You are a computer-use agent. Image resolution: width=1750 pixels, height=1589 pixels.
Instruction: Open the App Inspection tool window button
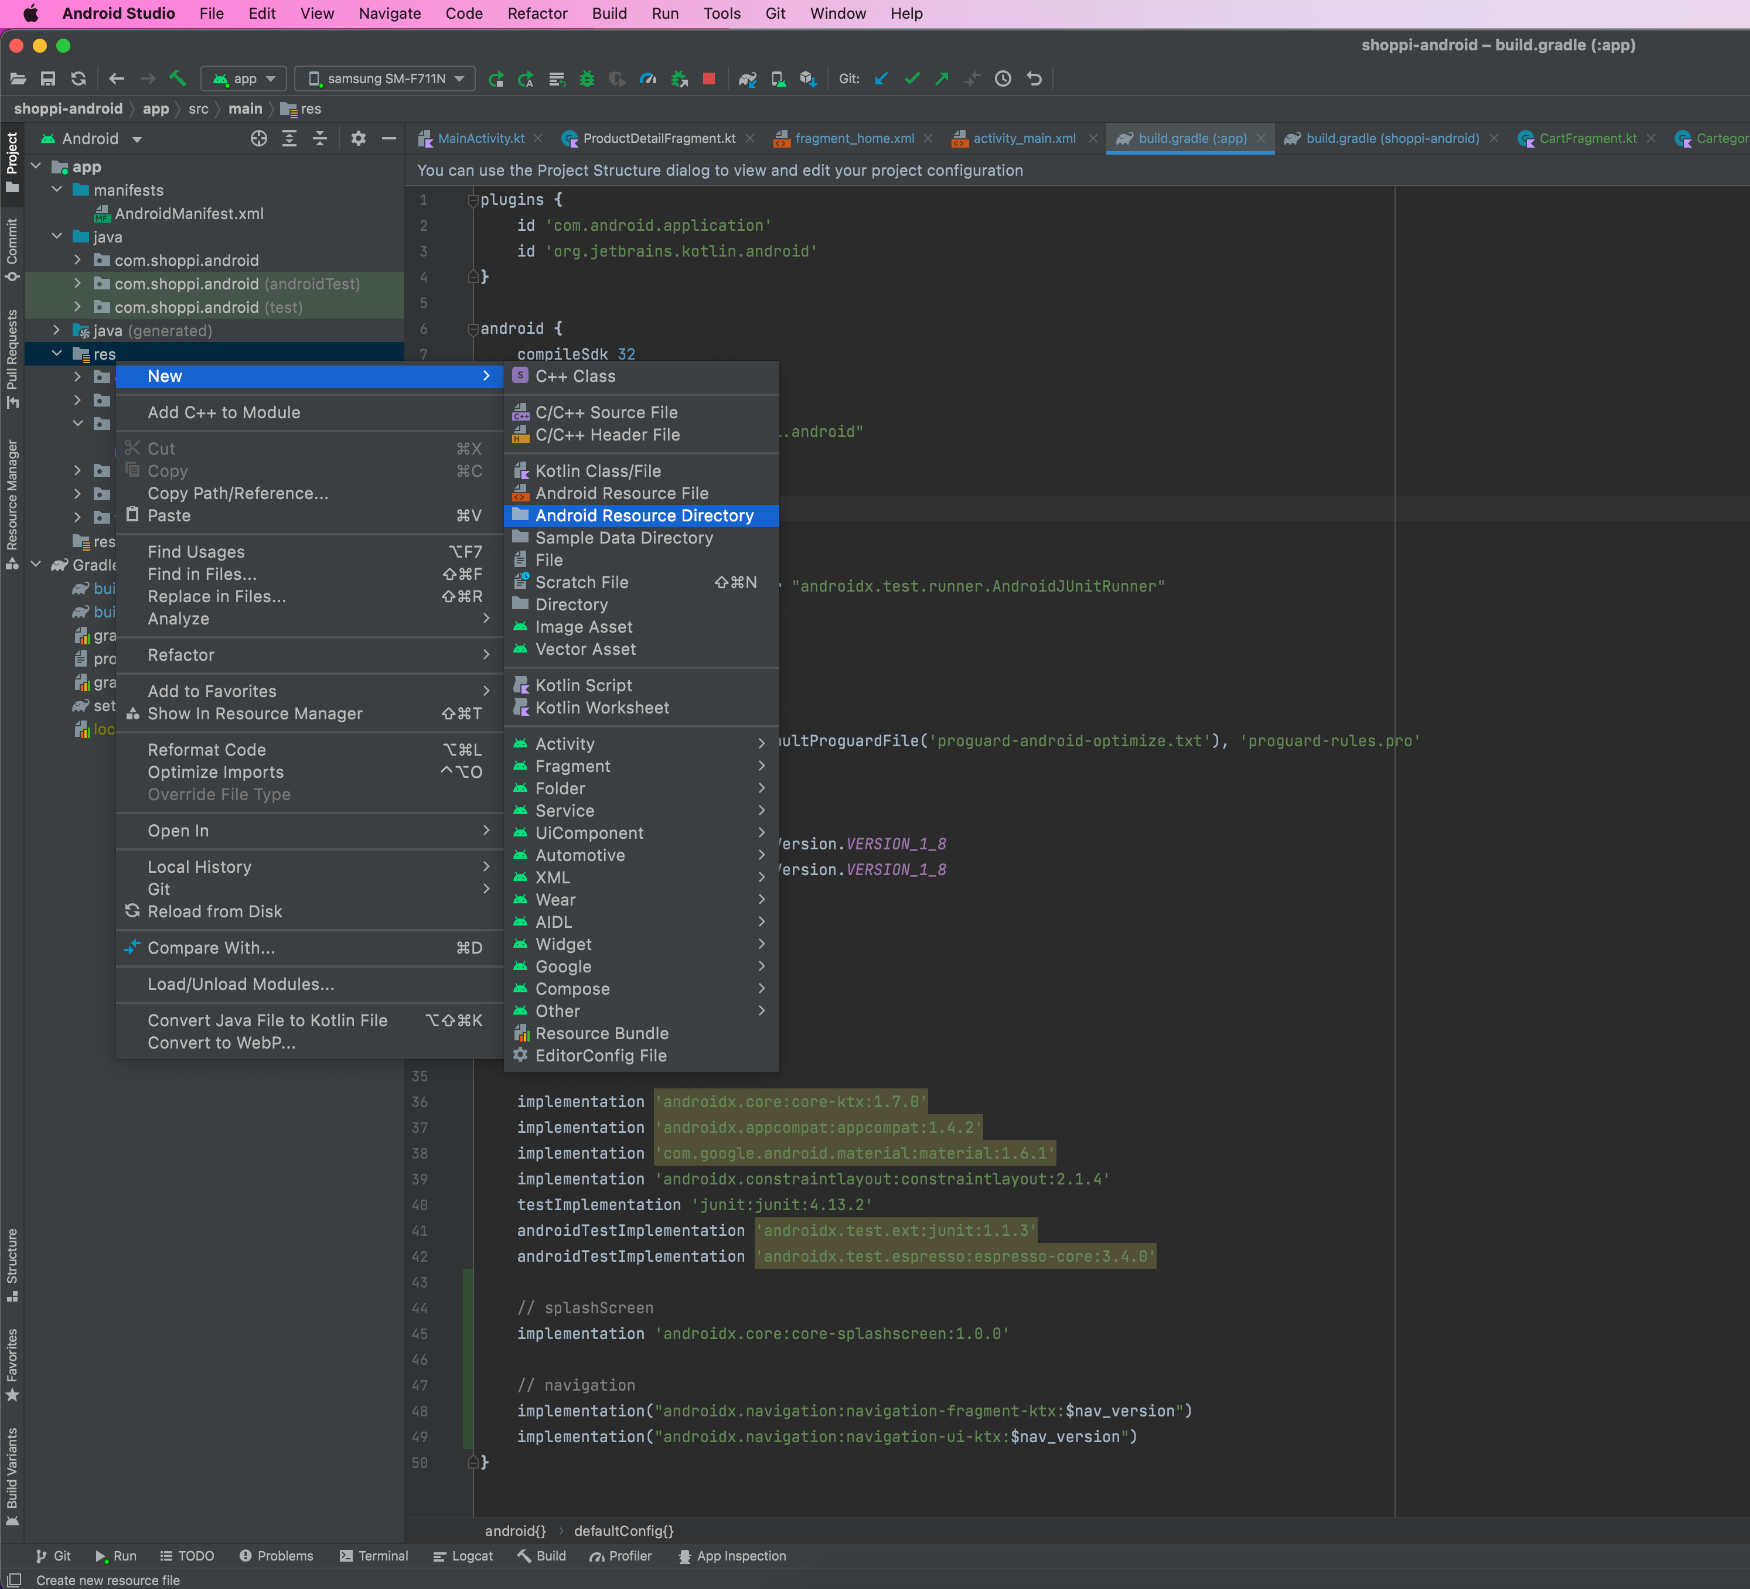732,1556
